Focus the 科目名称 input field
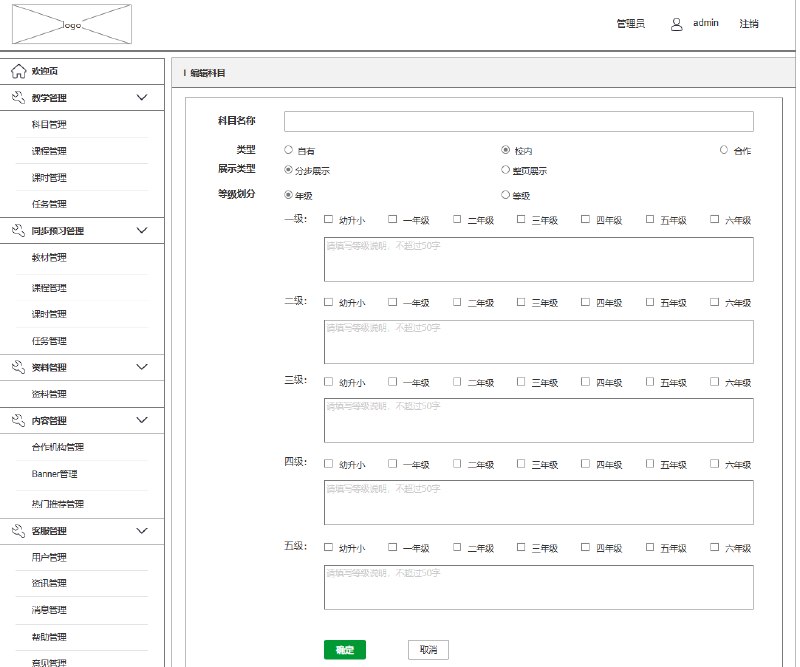800x667 pixels. [x=519, y=121]
